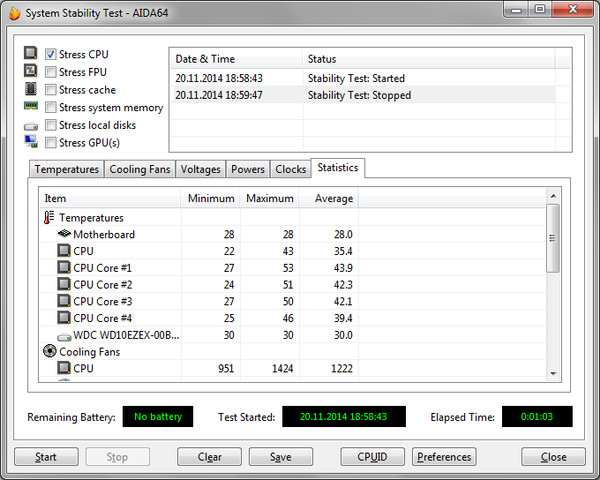The width and height of the screenshot is (600, 480).
Task: Click the fan icon beside Cooling Fans
Action: tap(49, 352)
